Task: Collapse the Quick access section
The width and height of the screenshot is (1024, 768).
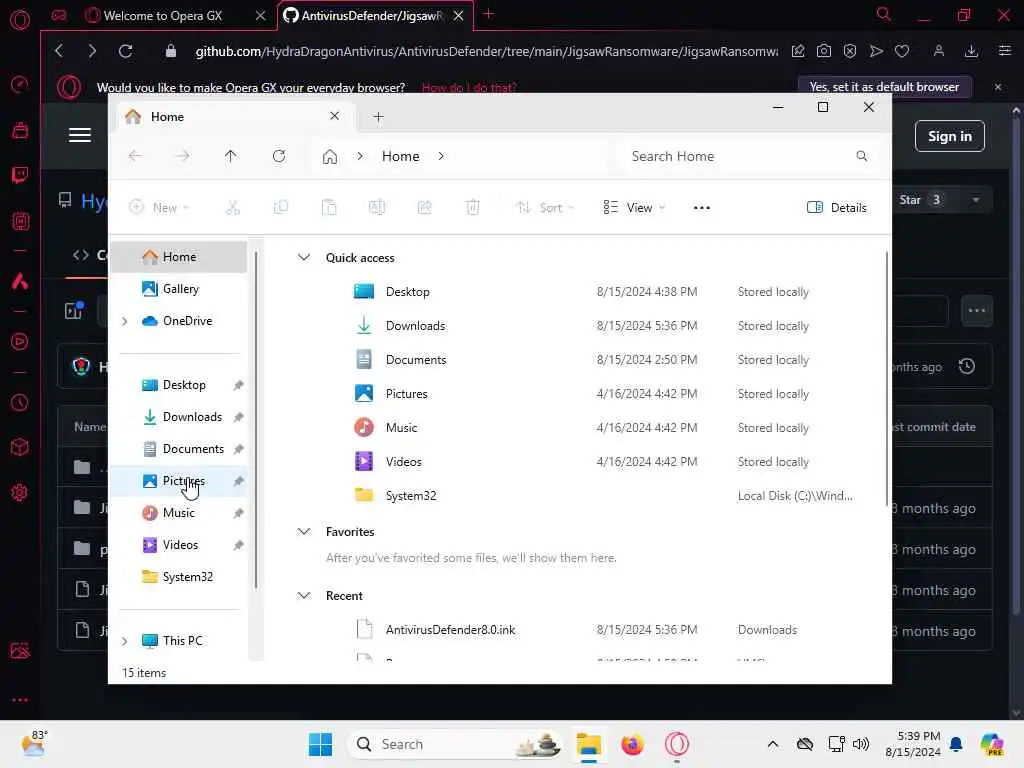Action: coord(304,257)
